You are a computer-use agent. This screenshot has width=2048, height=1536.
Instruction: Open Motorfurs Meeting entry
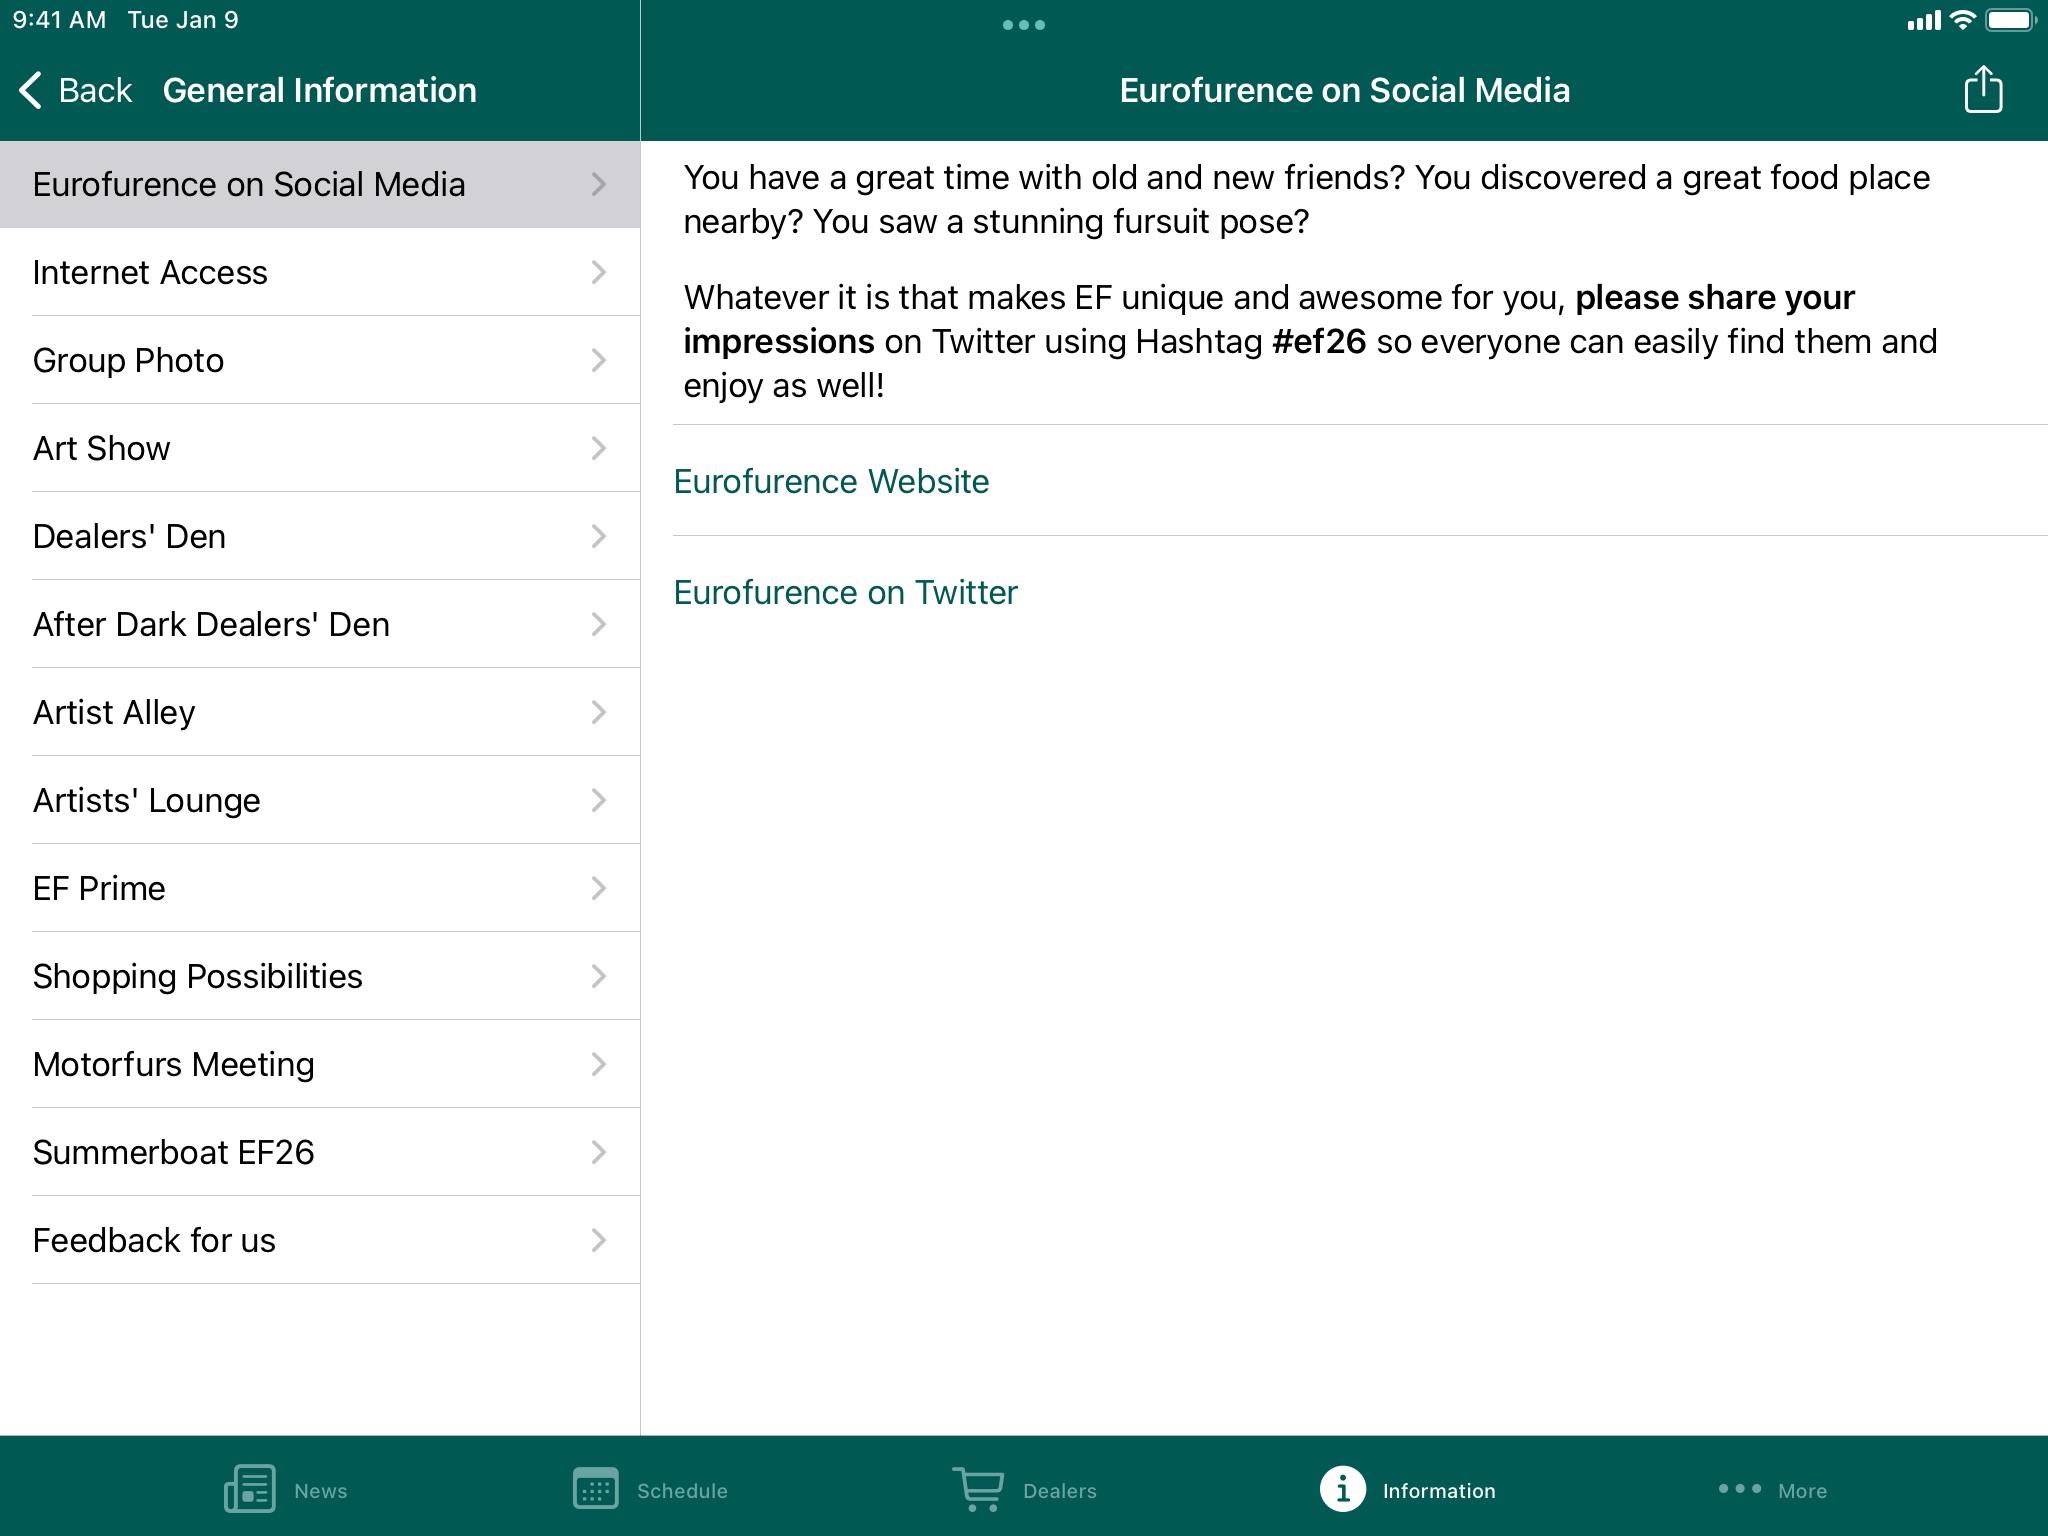[x=320, y=1064]
